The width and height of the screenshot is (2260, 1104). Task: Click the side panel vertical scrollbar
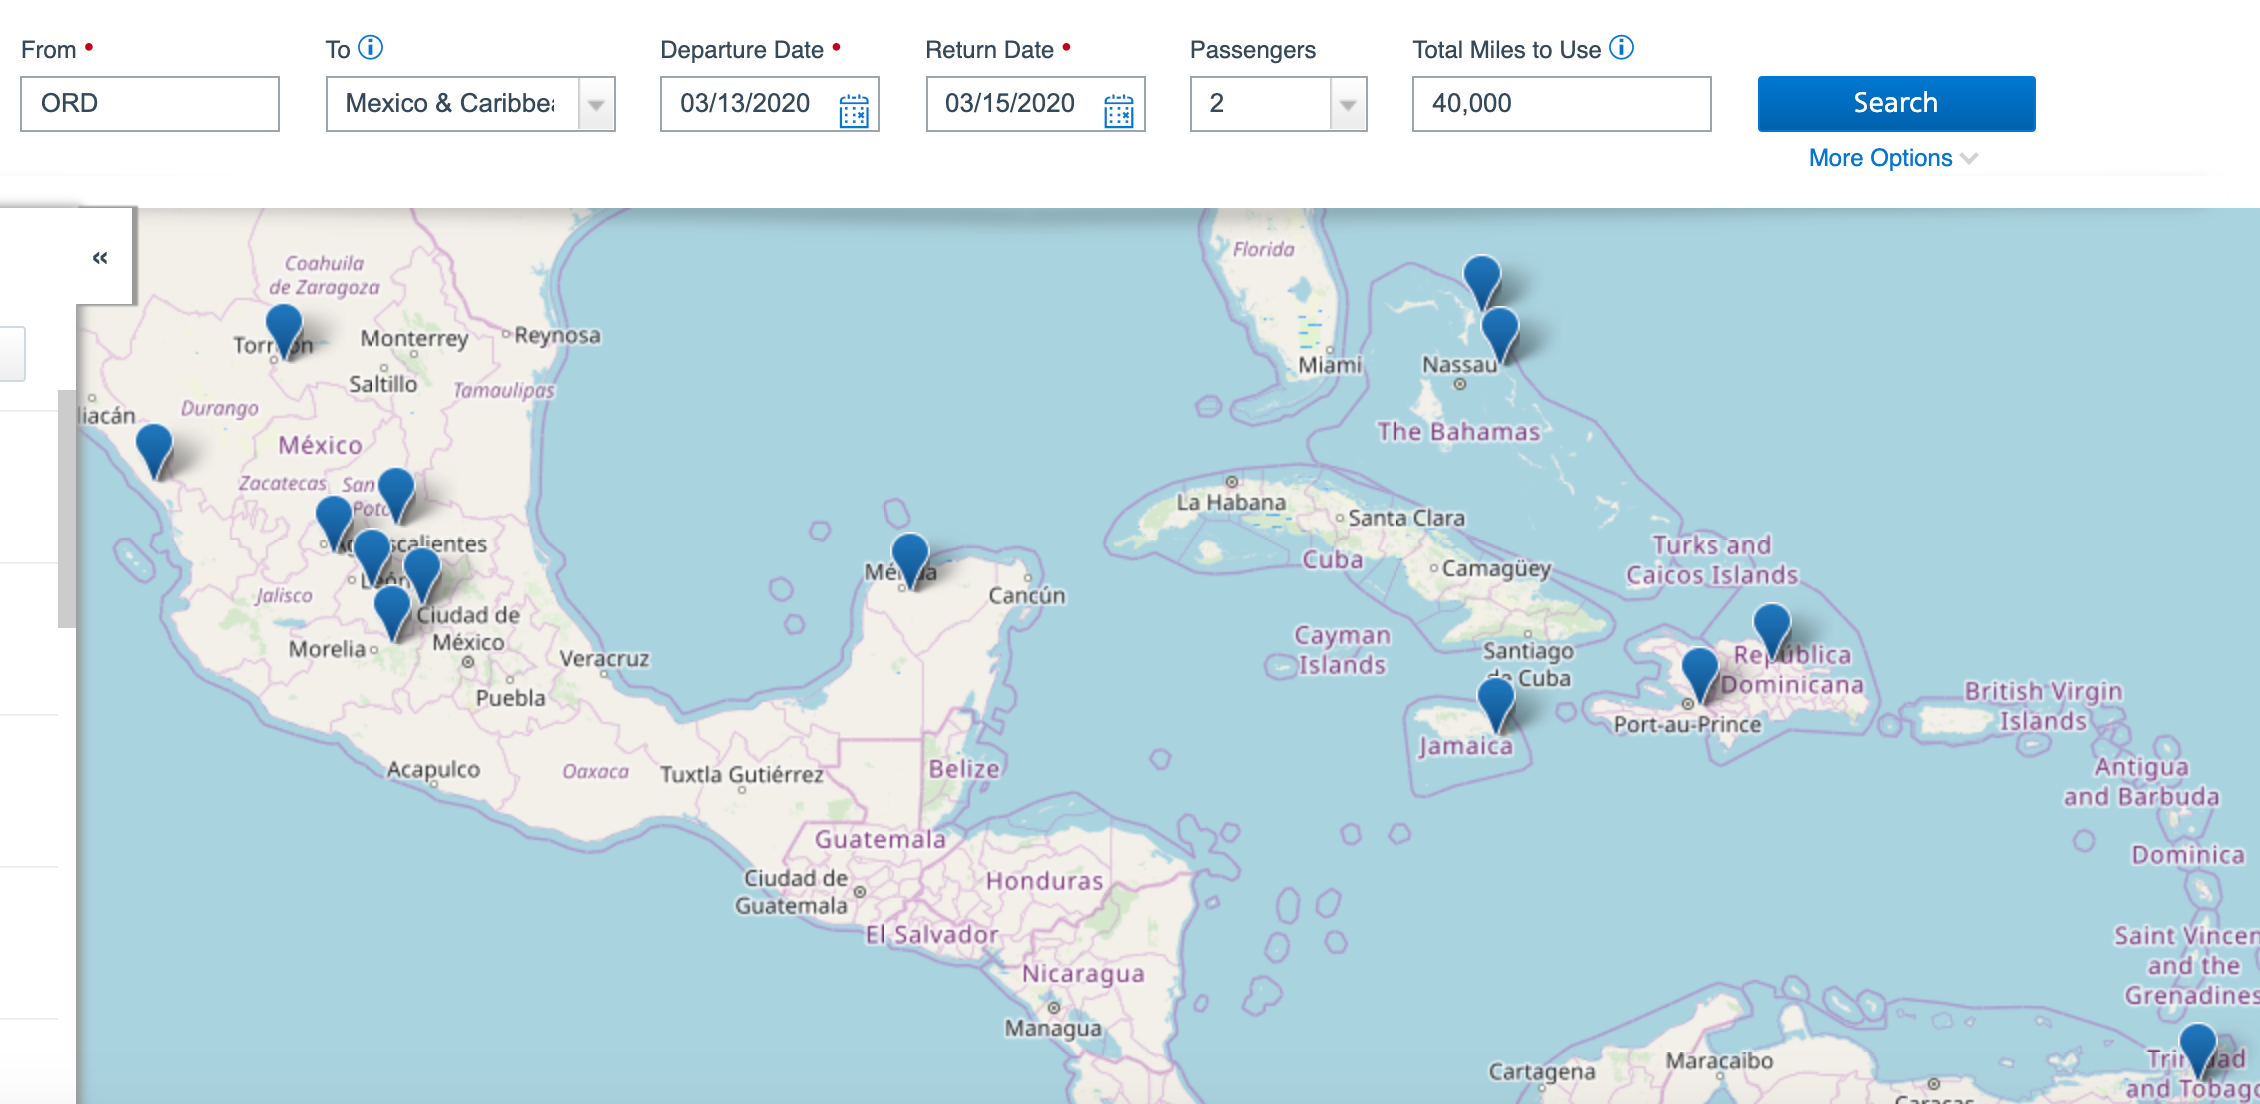pyautogui.click(x=67, y=508)
